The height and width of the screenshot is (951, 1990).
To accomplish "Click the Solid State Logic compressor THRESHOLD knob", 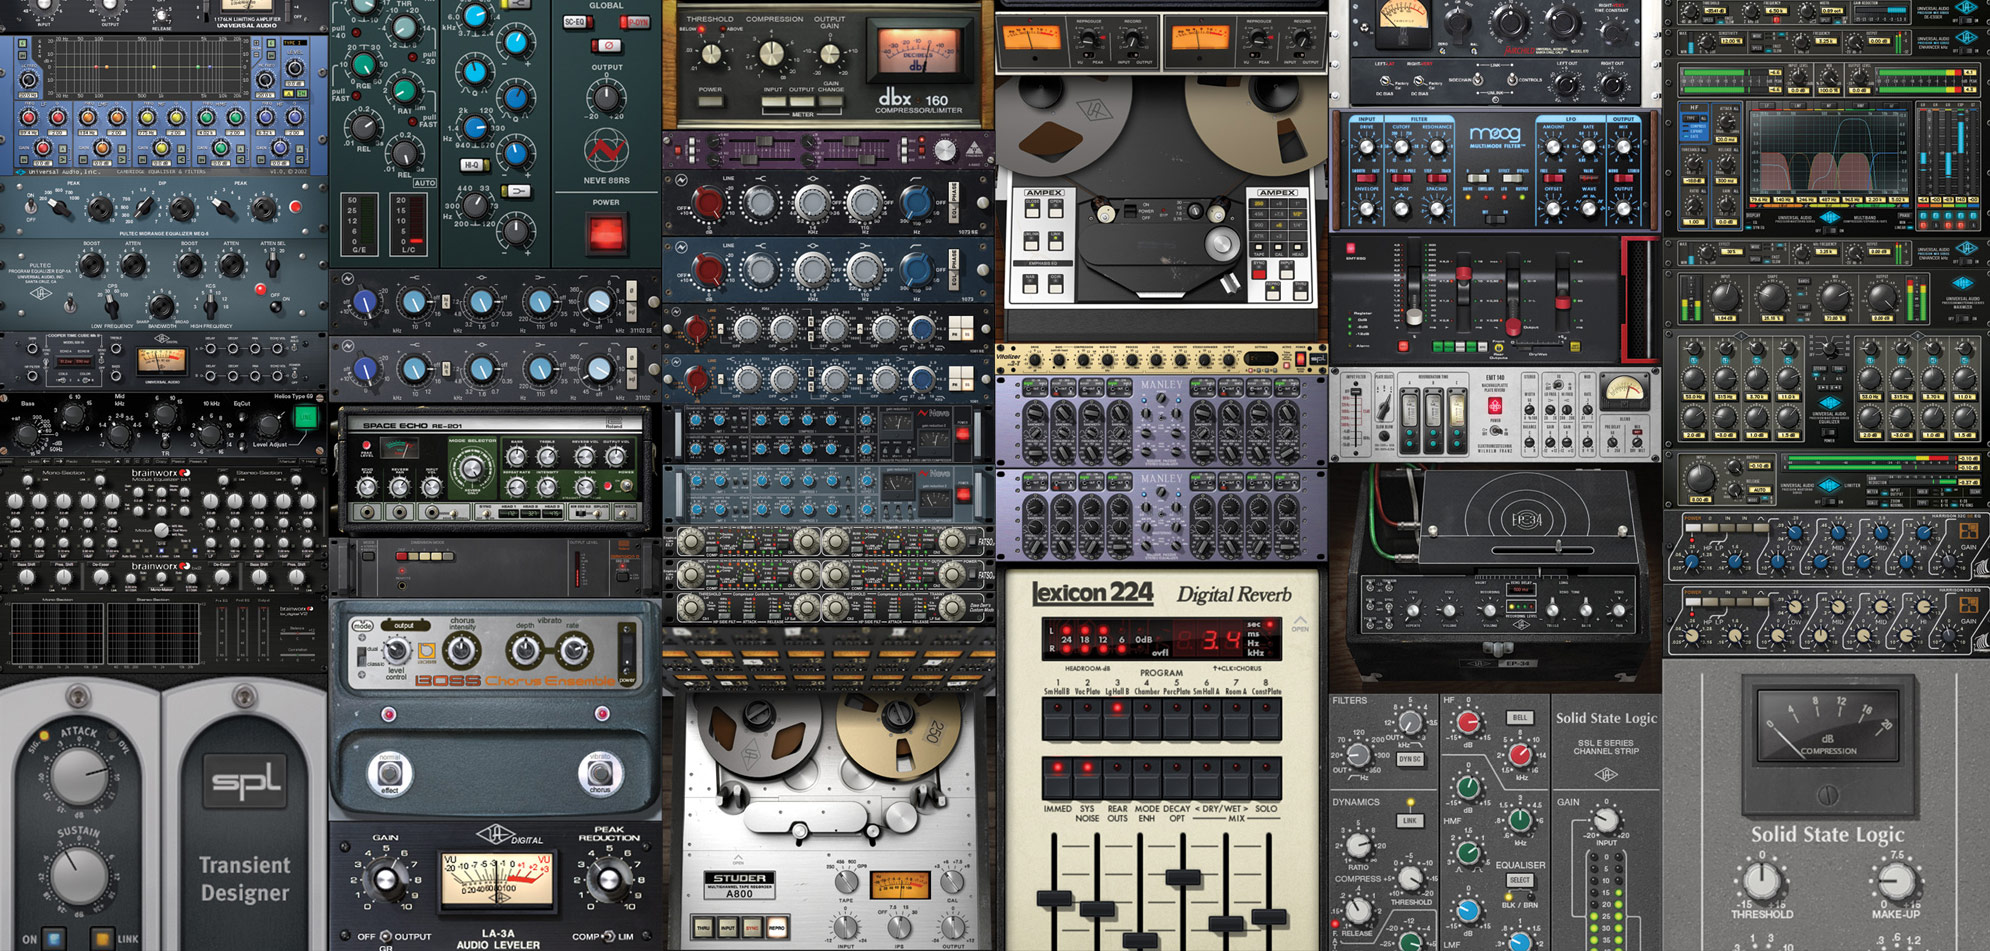I will [x=1762, y=881].
